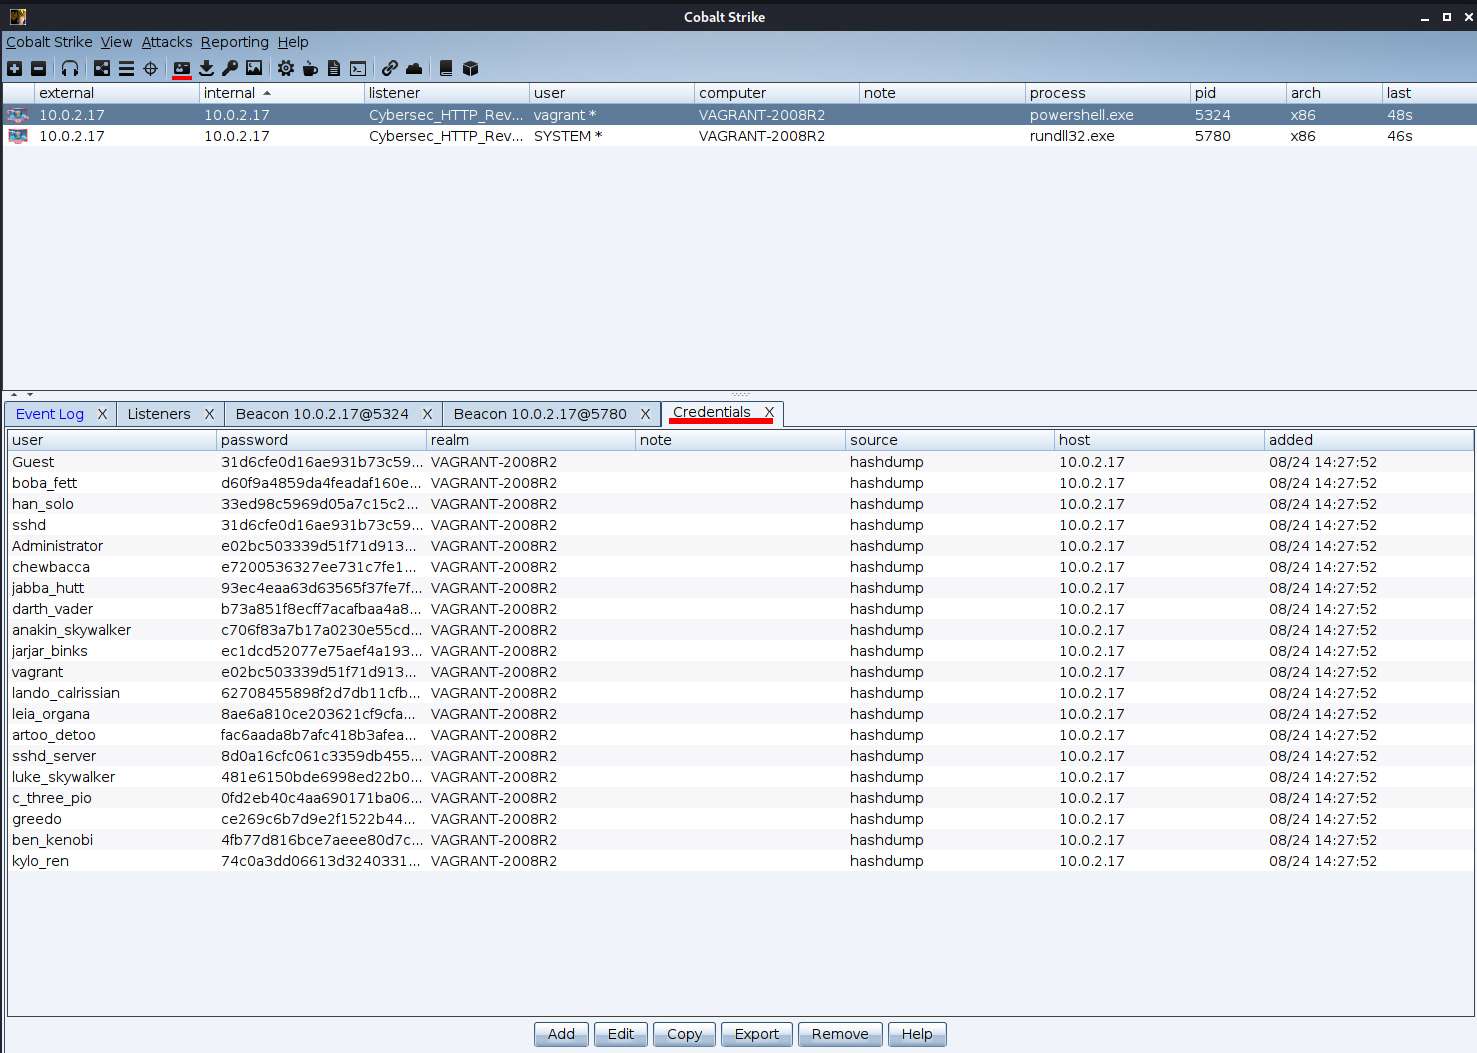Select the Administrator credential row
This screenshot has width=1477, height=1053.
pyautogui.click(x=740, y=546)
